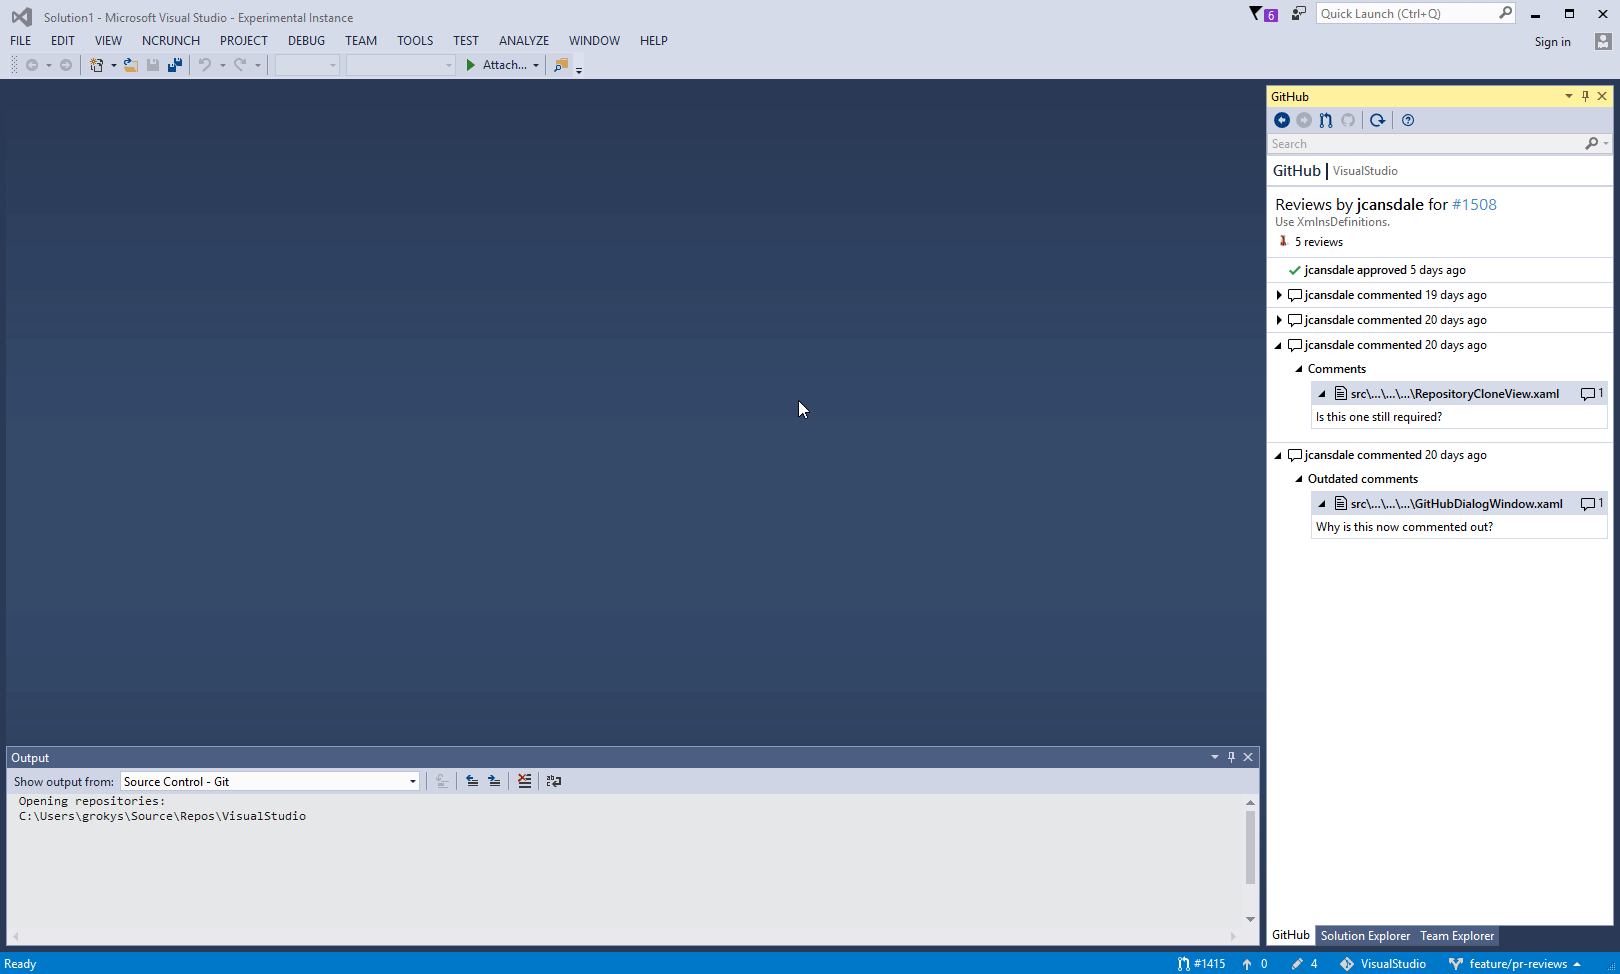Screen dimensions: 1620x974
Task: Click the Undo toolbar icon
Action: (205, 65)
